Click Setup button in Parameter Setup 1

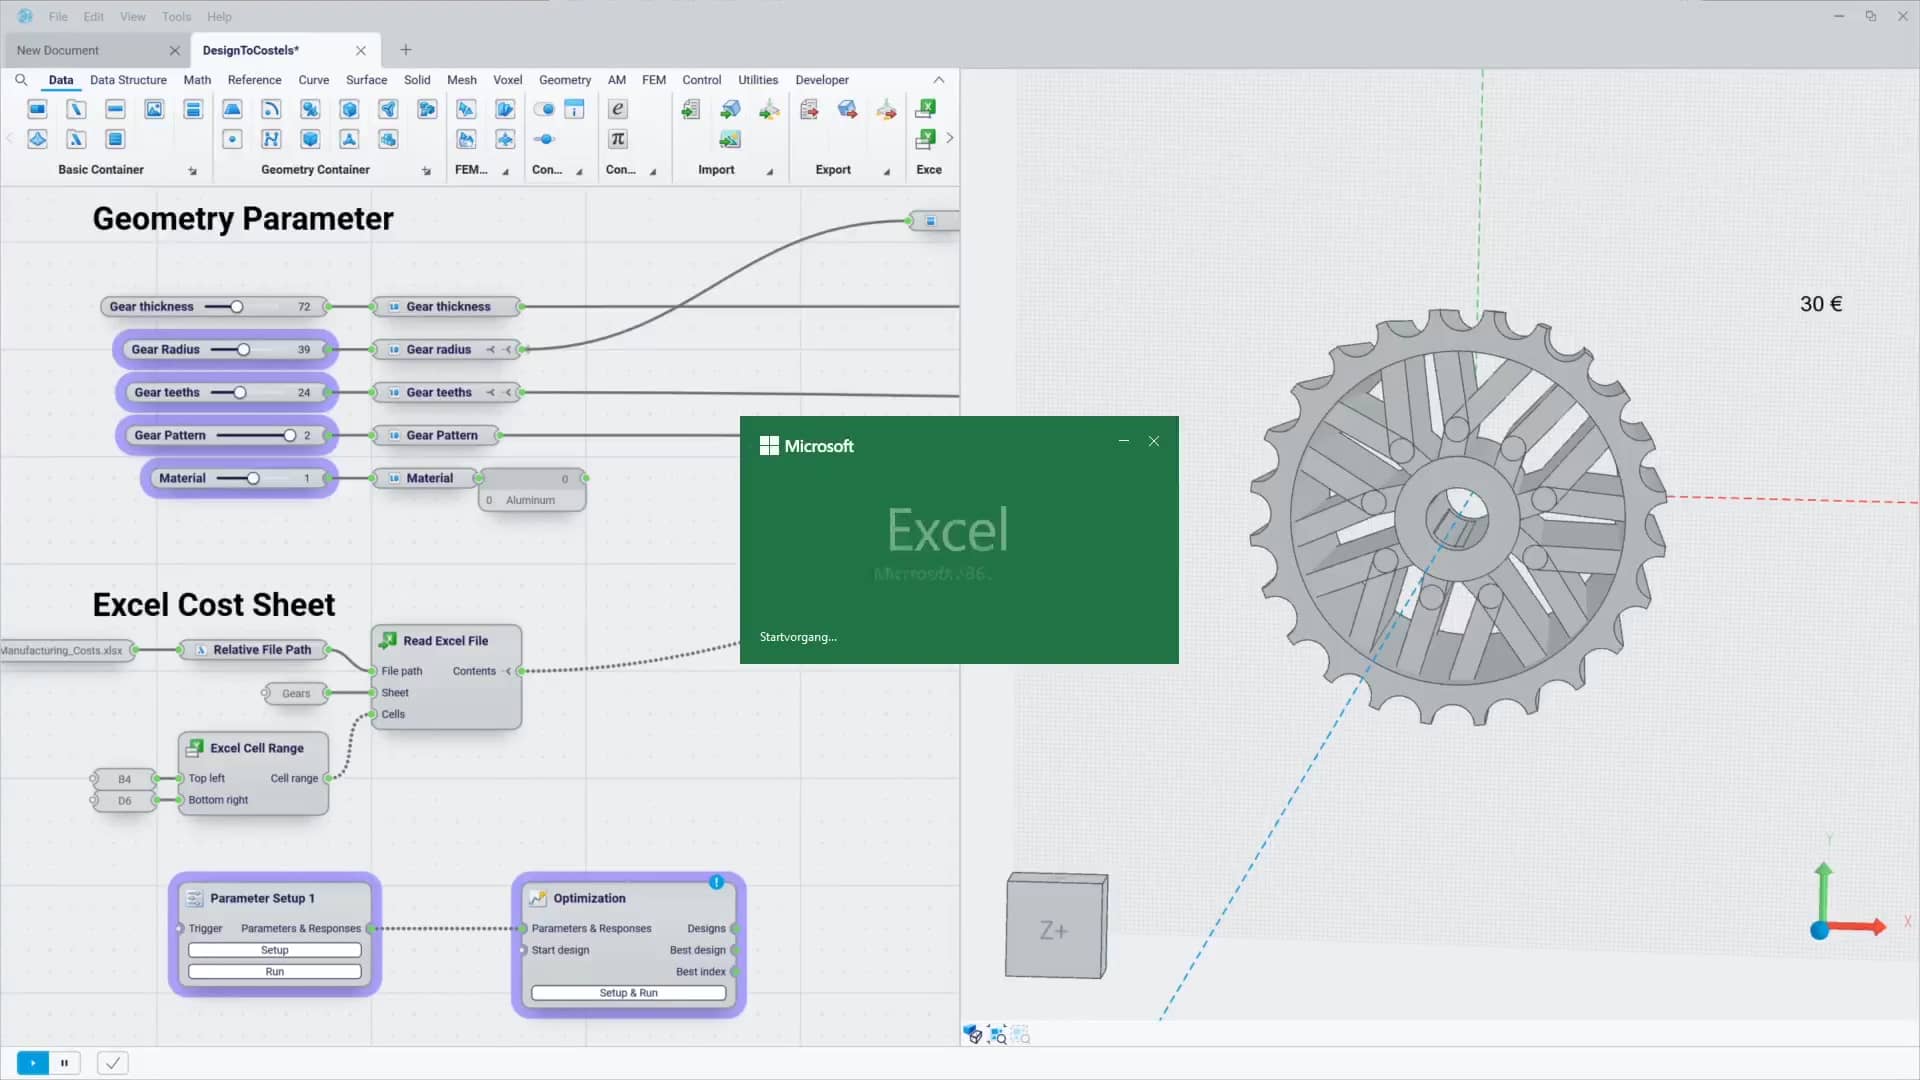click(275, 950)
